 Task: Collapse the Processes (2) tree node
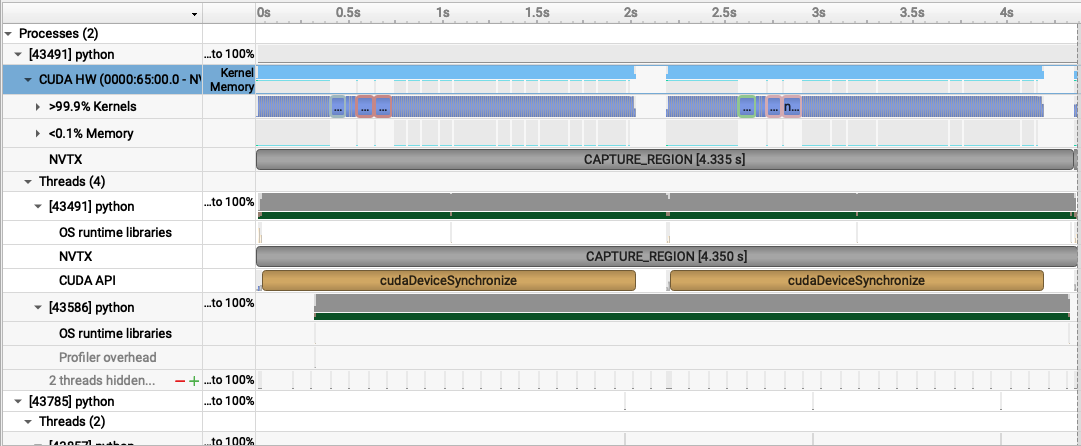8,33
